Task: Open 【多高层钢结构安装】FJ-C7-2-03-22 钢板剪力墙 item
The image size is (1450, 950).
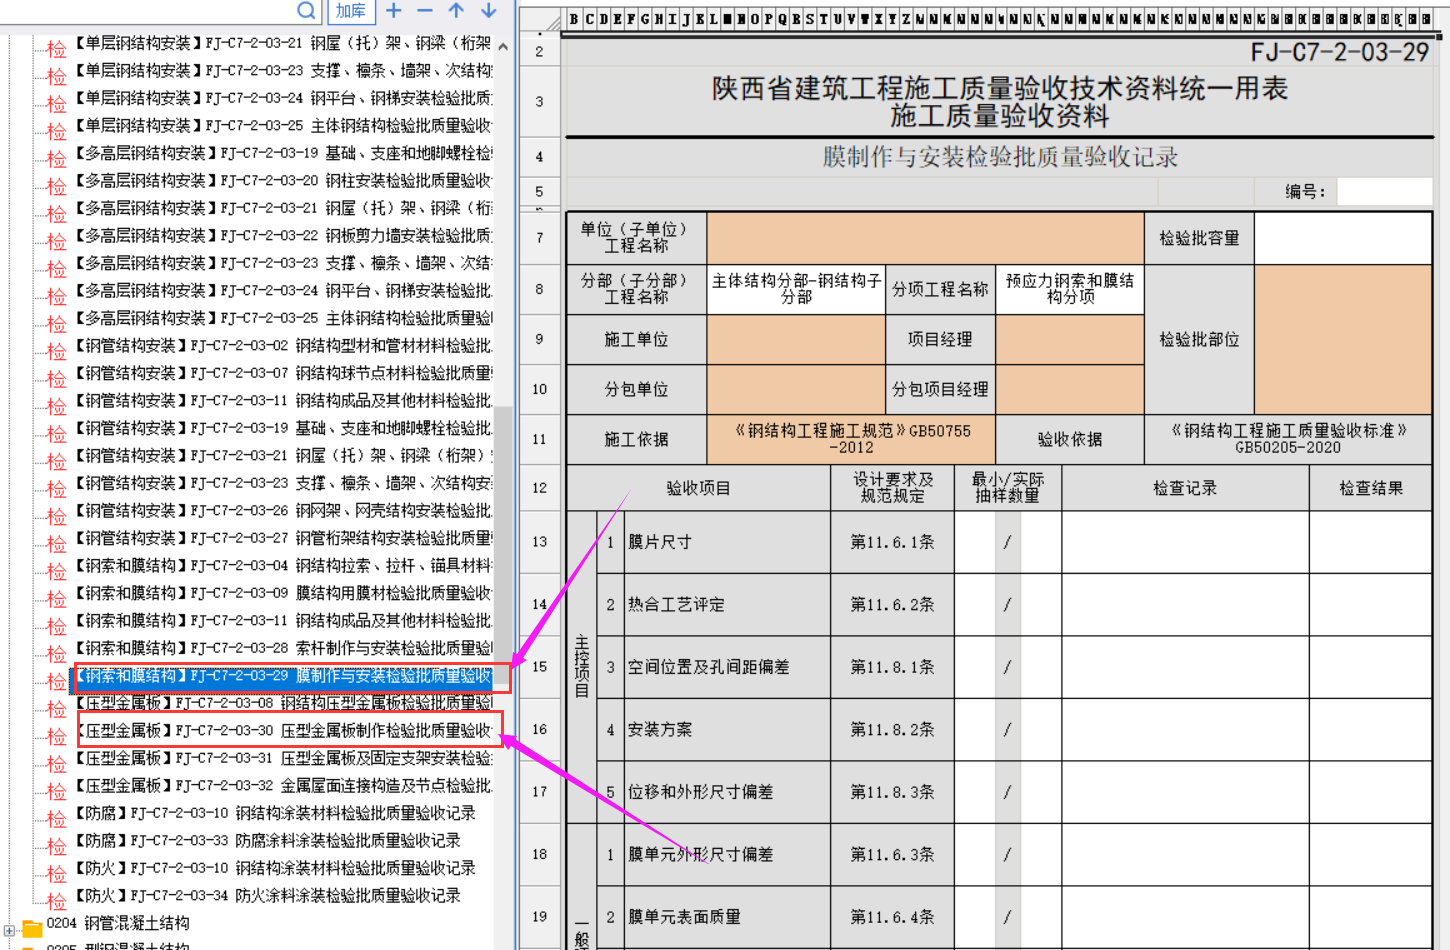Action: tap(283, 236)
